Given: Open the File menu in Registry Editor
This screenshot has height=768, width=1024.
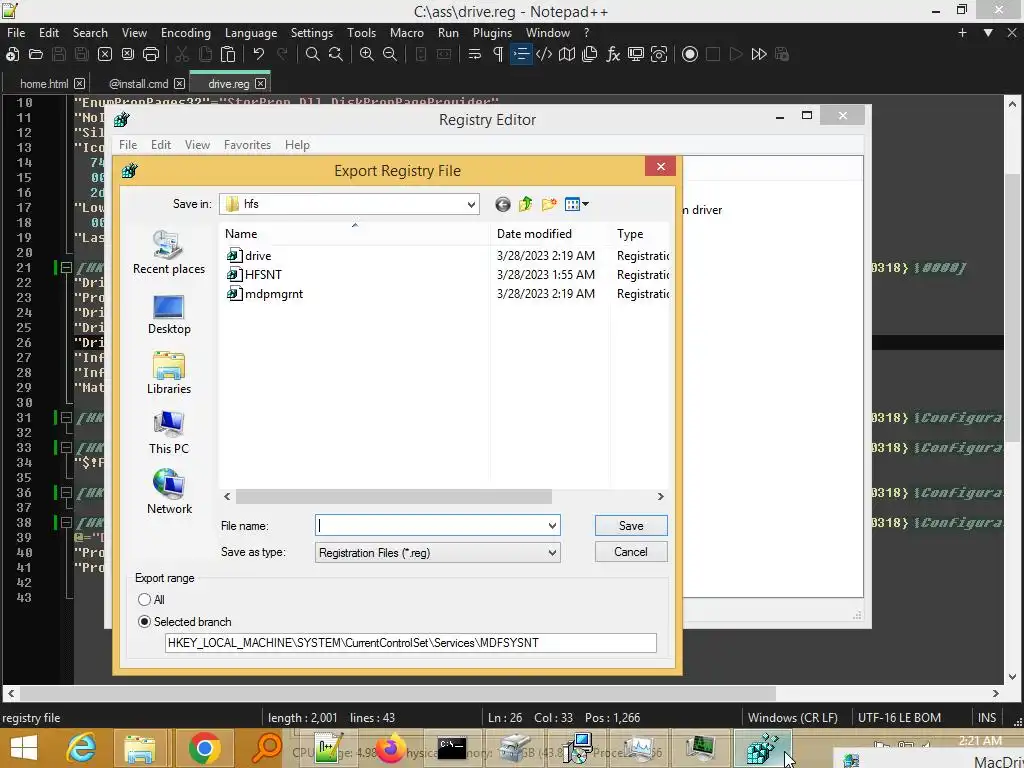Looking at the screenshot, I should (128, 145).
